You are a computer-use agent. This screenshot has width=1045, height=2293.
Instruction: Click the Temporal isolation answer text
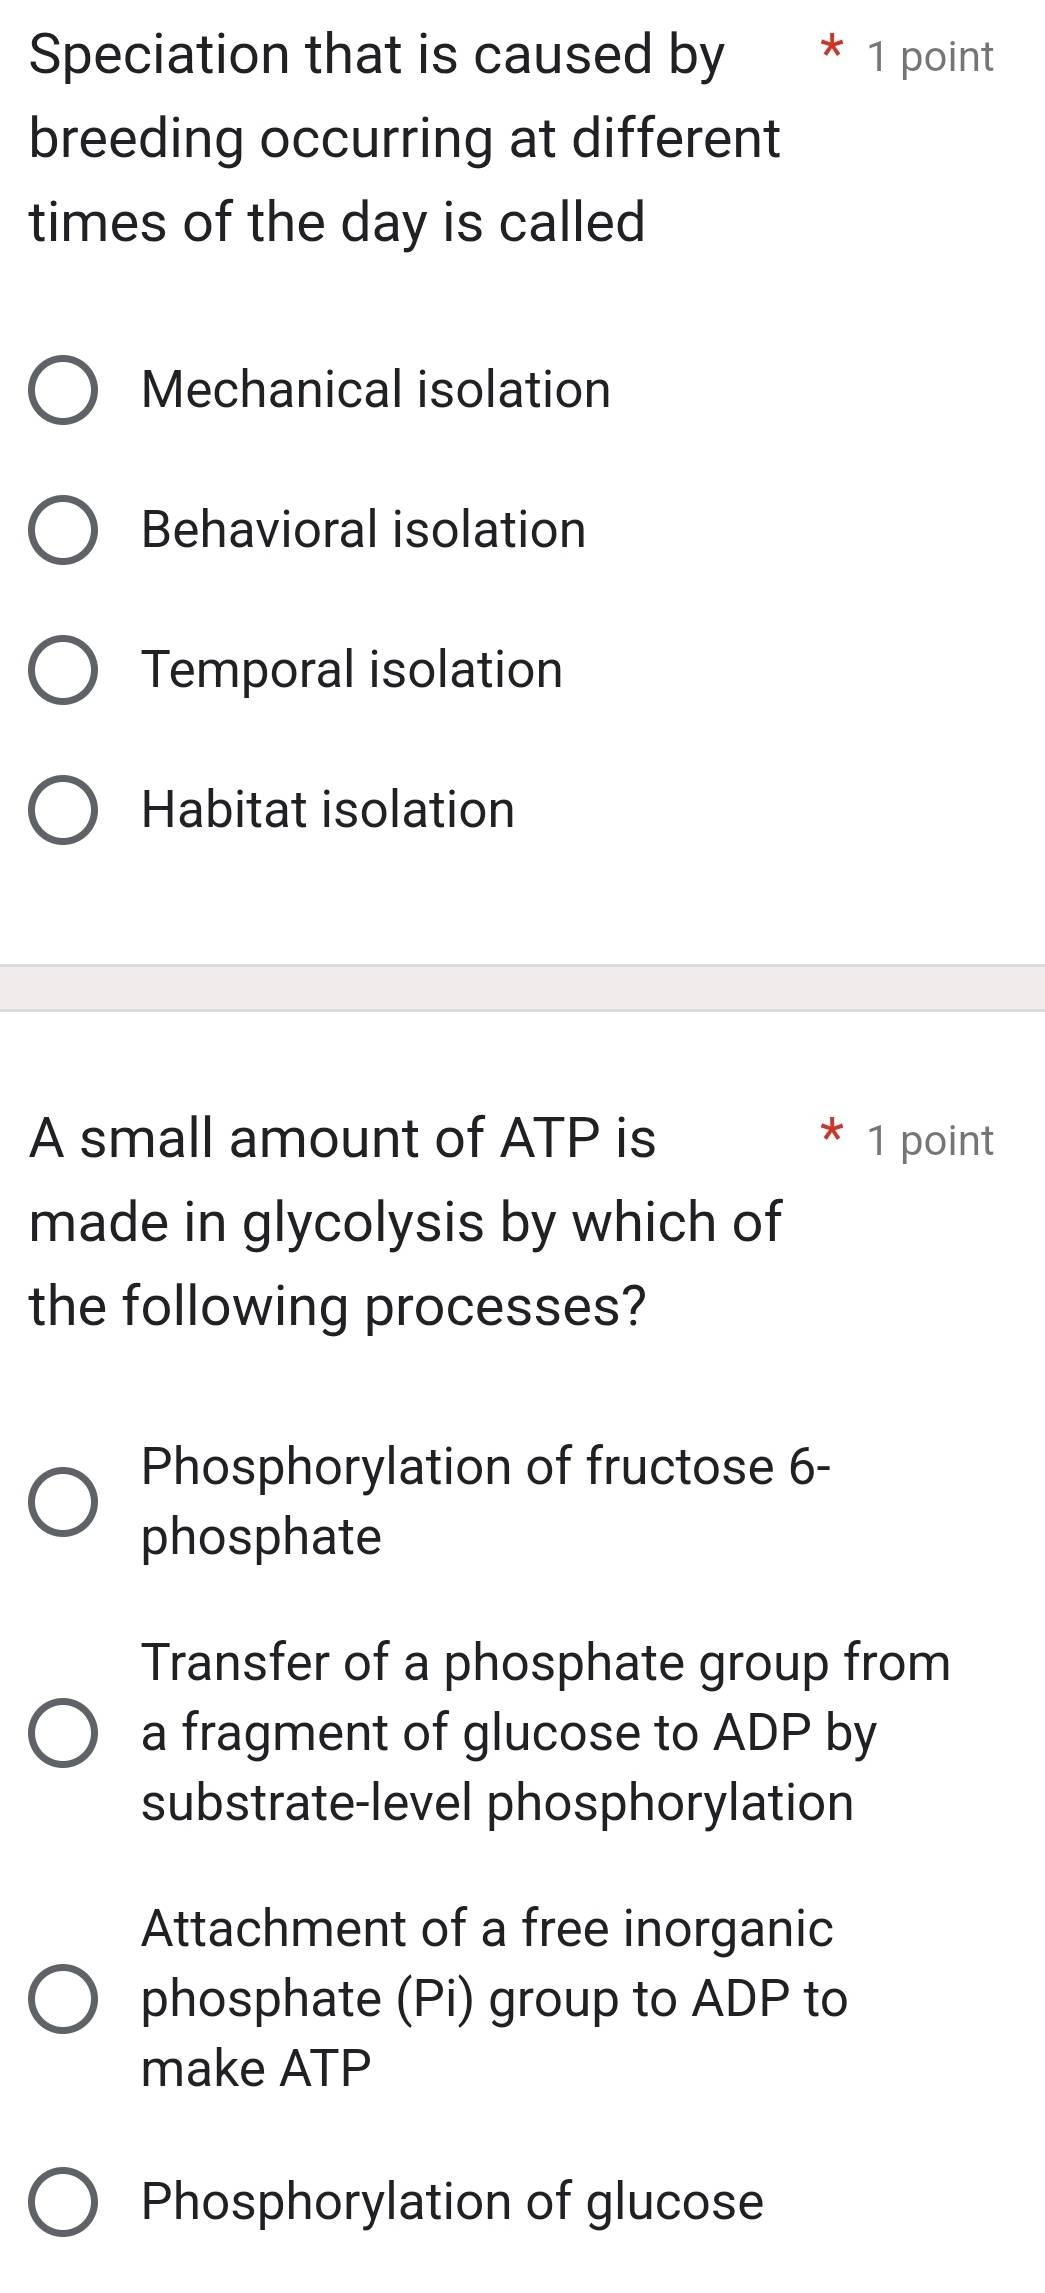pyautogui.click(x=350, y=670)
